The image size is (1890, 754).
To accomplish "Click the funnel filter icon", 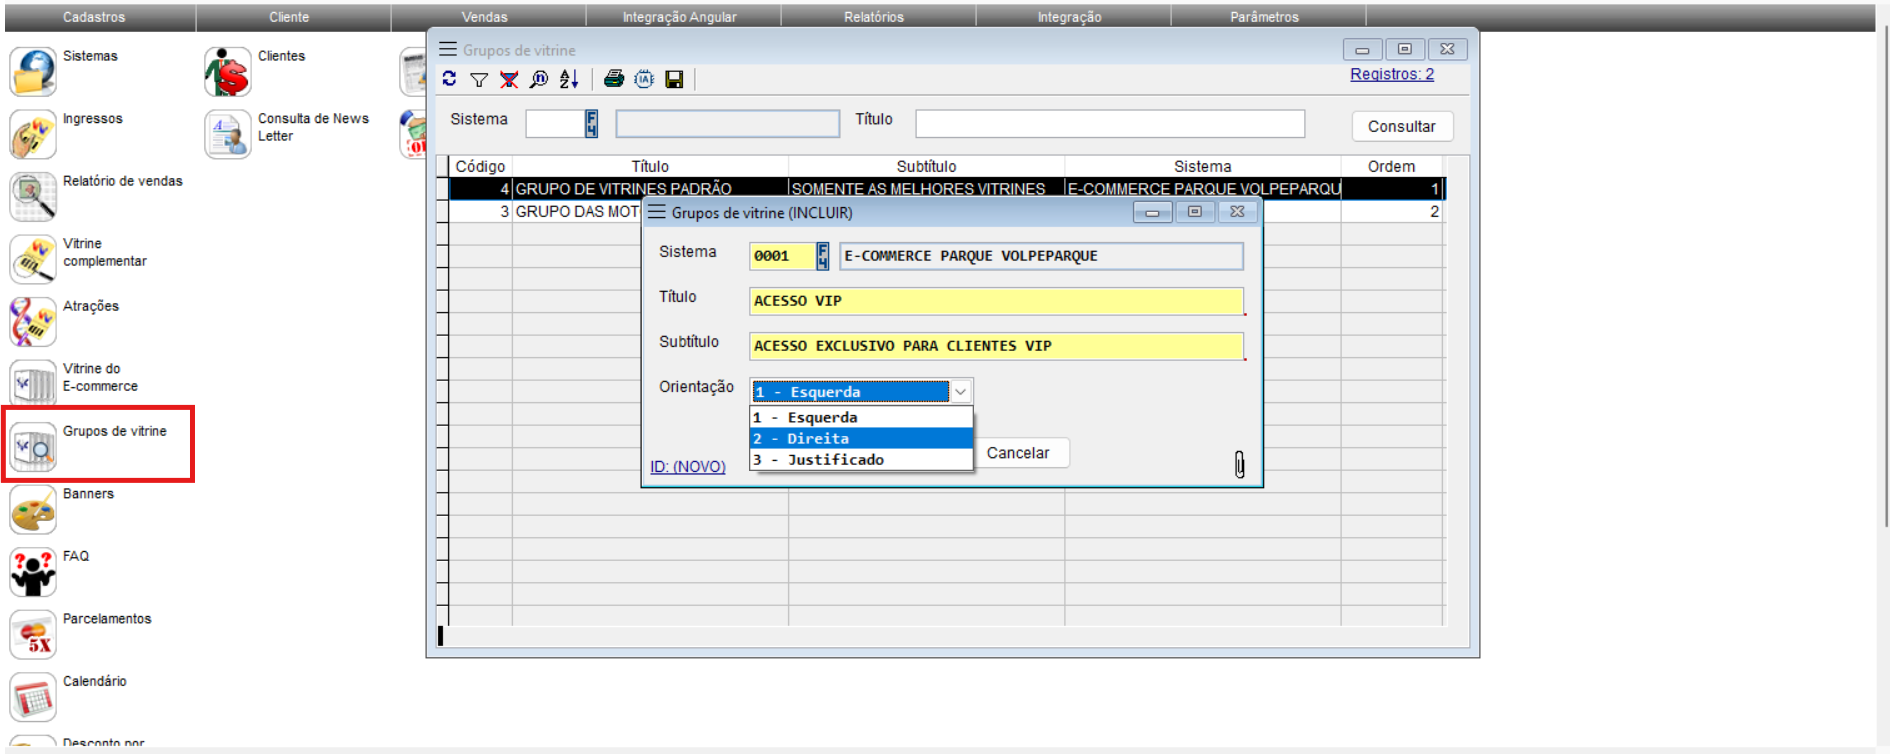I will 479,79.
